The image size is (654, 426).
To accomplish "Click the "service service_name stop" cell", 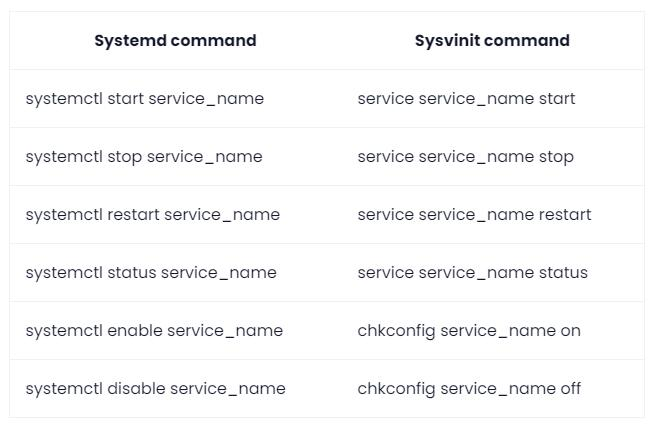I will tap(465, 157).
